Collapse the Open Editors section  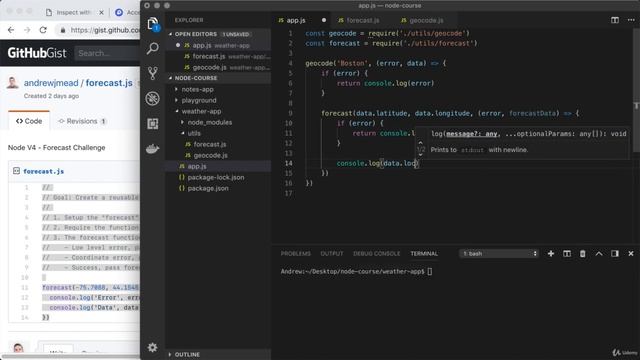click(x=171, y=34)
